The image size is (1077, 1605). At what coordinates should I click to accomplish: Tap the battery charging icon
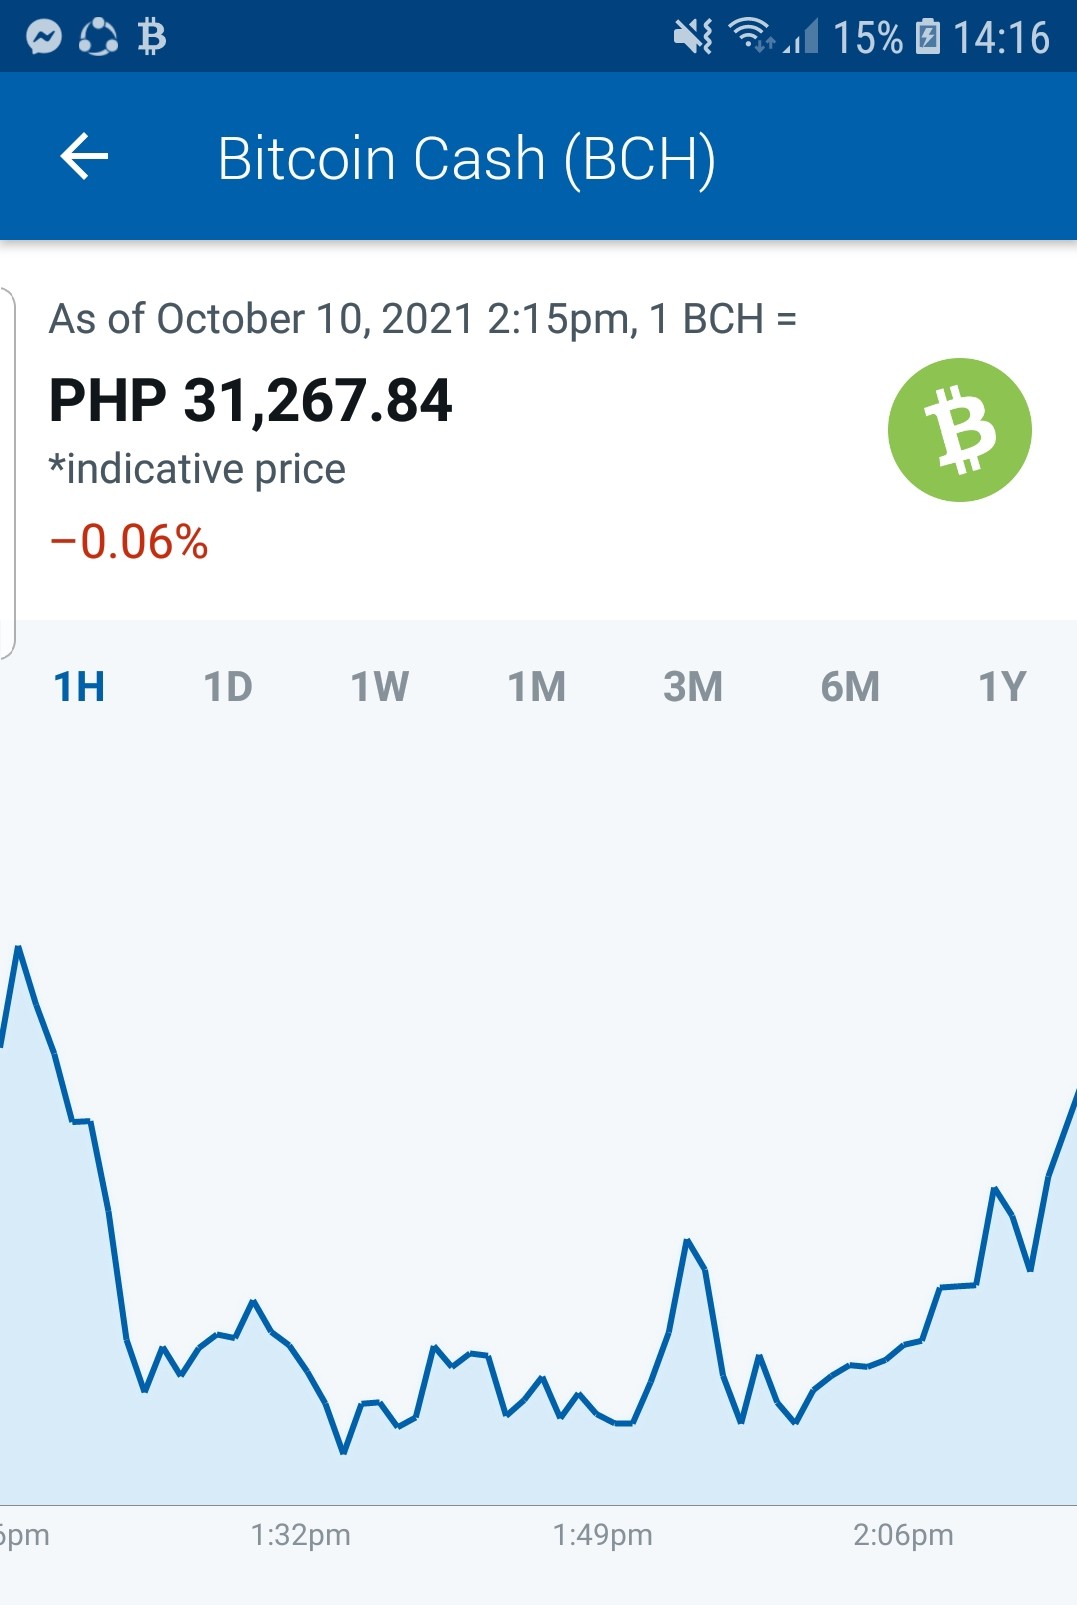click(x=928, y=37)
